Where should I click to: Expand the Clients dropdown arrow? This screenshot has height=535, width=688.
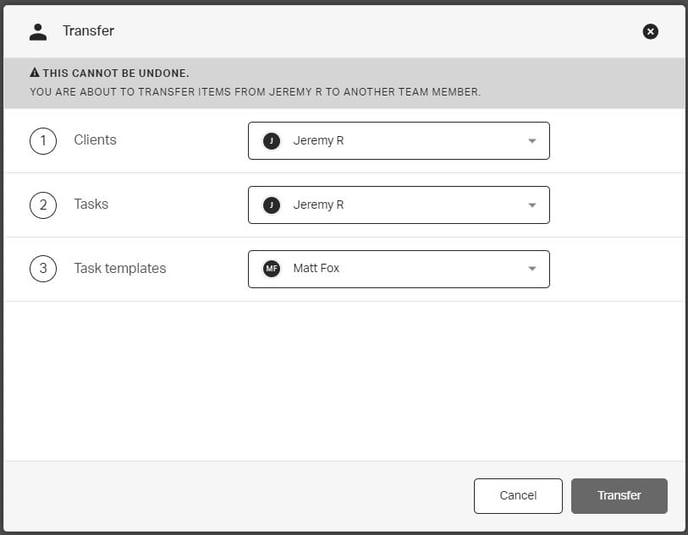click(532, 141)
